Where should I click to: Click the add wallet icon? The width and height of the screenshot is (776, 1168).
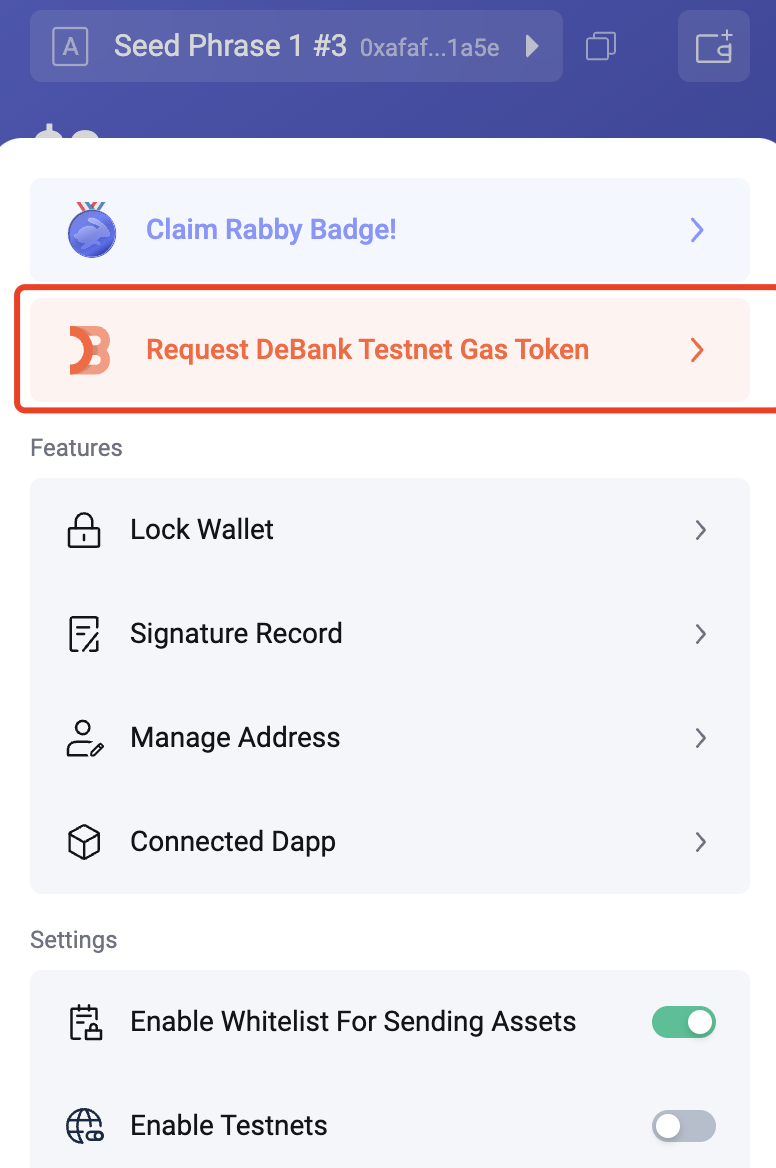(x=714, y=46)
